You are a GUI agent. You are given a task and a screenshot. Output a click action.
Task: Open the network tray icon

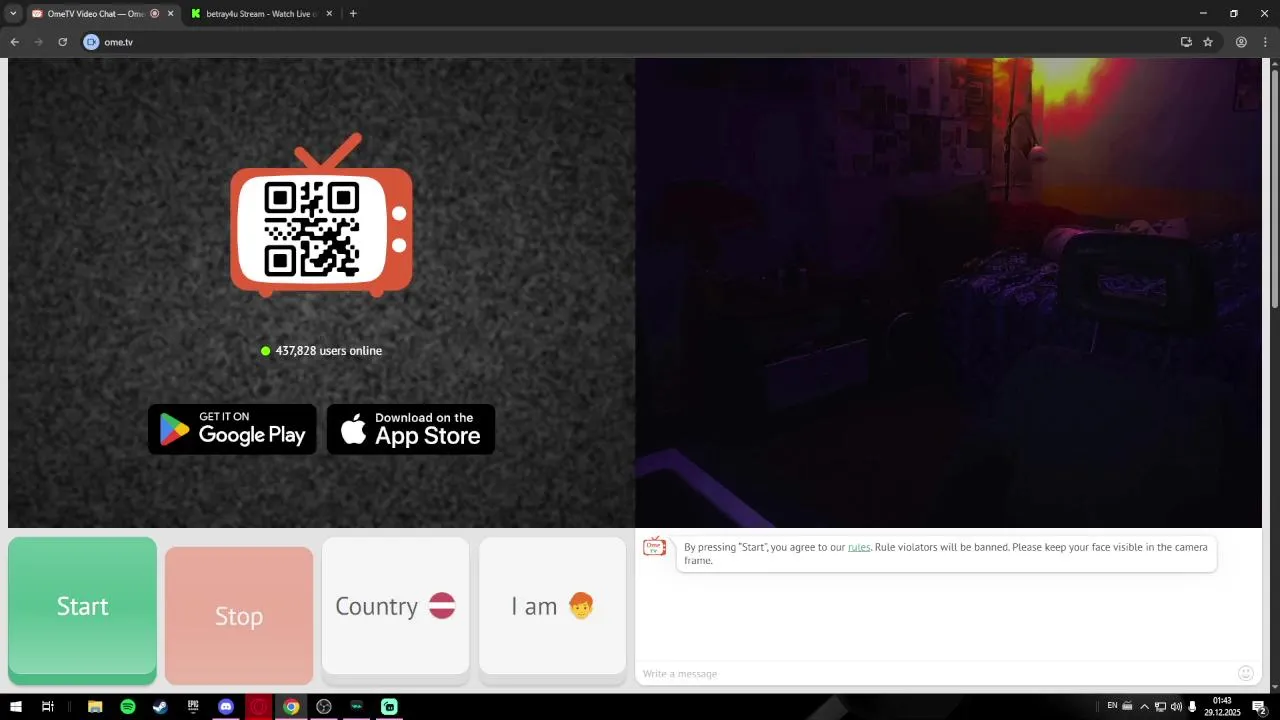(1161, 707)
